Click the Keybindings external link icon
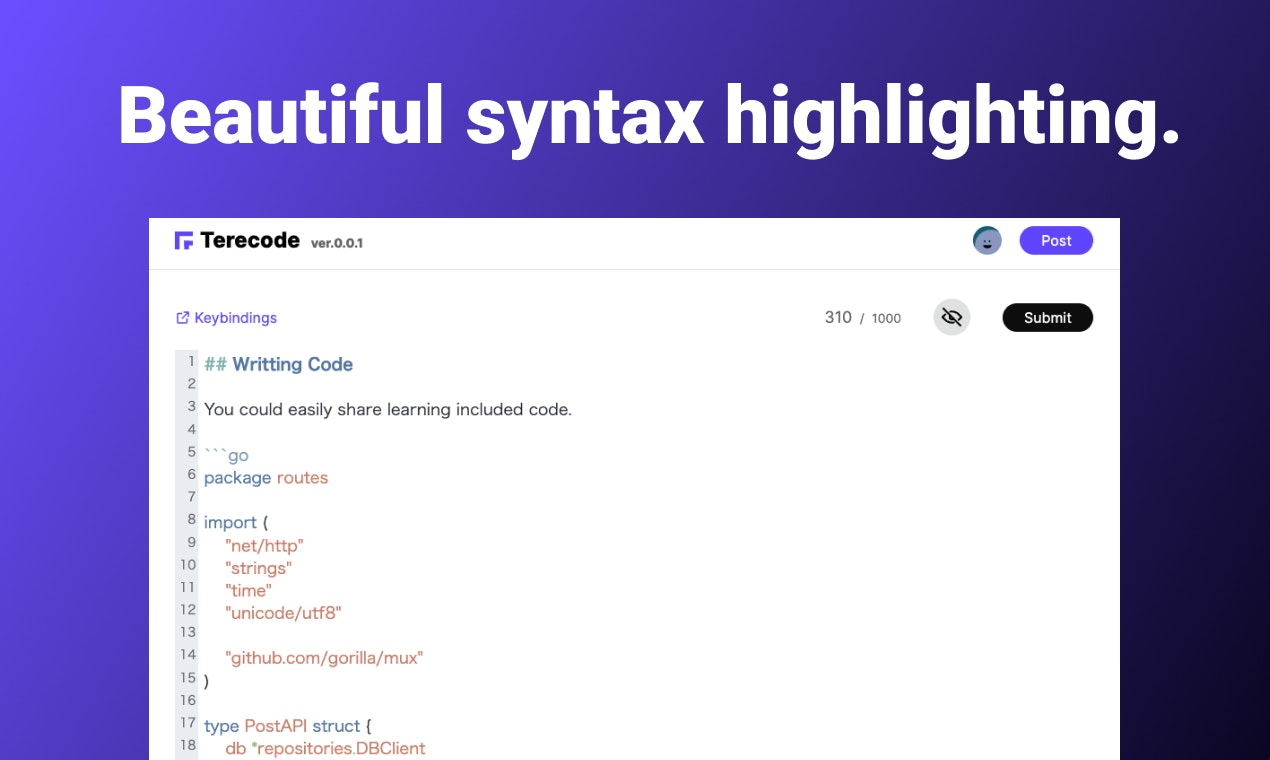 pos(182,318)
